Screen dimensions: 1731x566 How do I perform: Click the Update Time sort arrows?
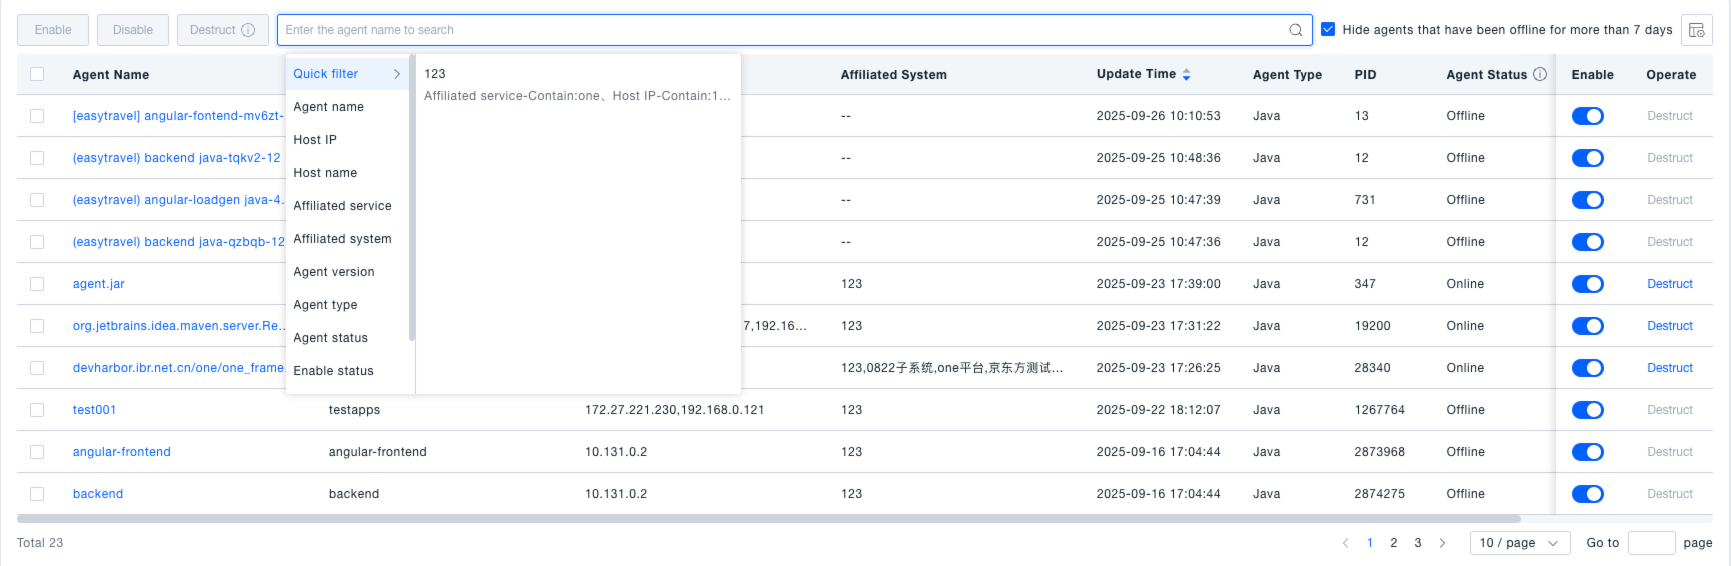click(x=1186, y=75)
